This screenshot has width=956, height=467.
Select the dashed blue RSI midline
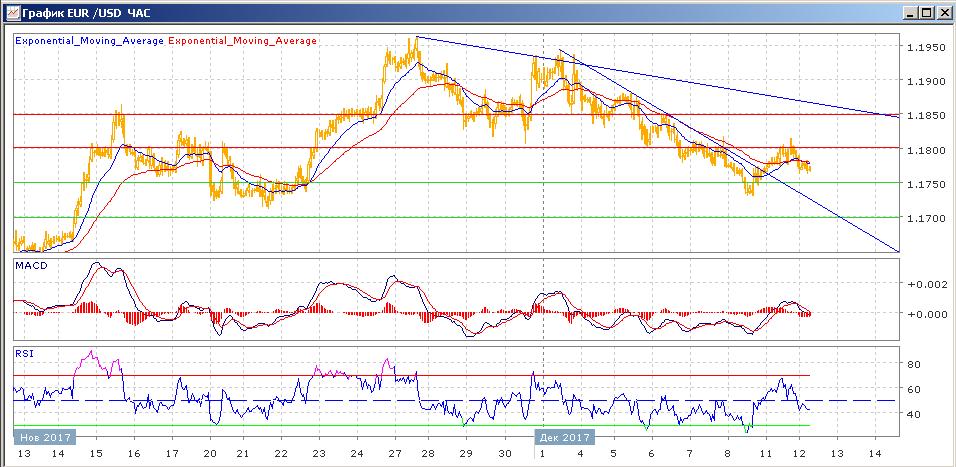coord(300,401)
